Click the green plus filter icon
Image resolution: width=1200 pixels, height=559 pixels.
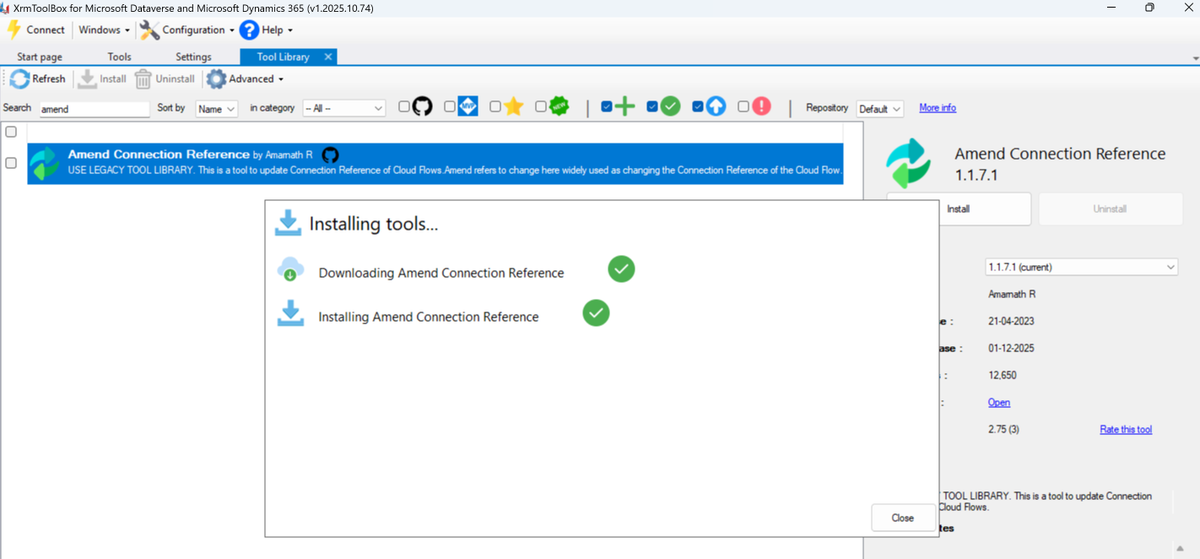625,106
